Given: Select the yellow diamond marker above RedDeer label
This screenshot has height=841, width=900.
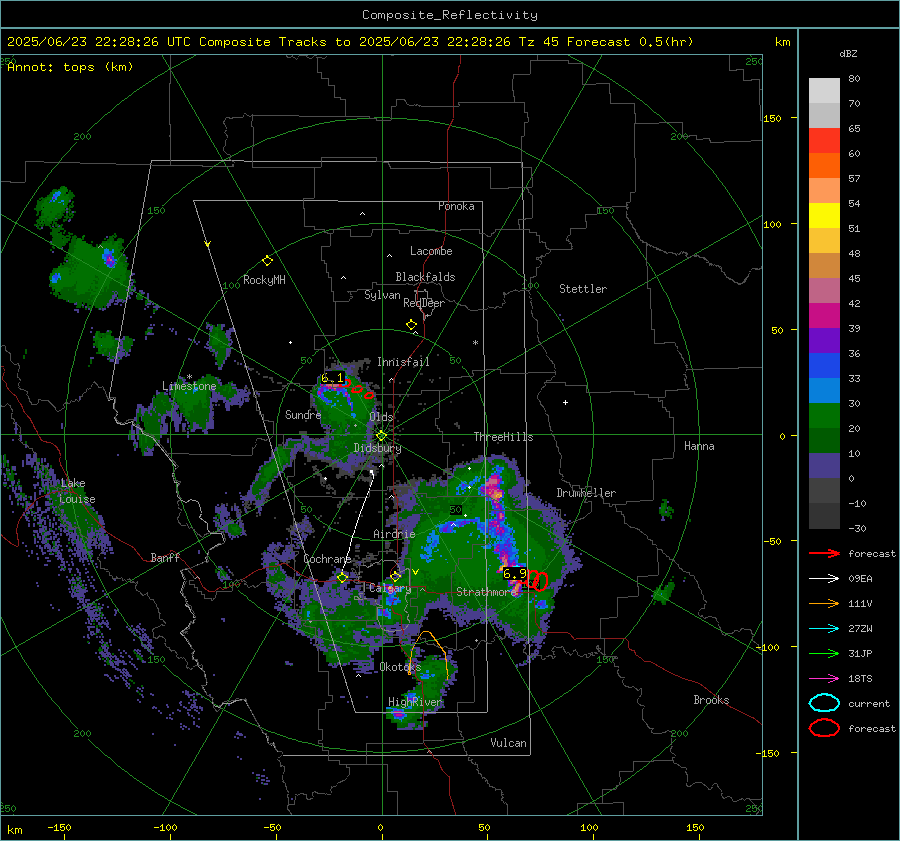Looking at the screenshot, I should click(x=411, y=325).
